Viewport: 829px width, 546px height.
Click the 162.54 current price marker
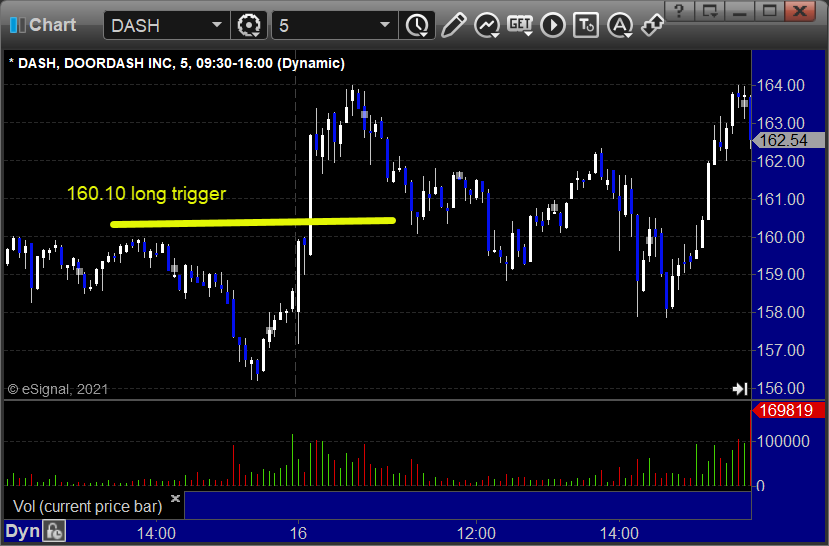(788, 140)
